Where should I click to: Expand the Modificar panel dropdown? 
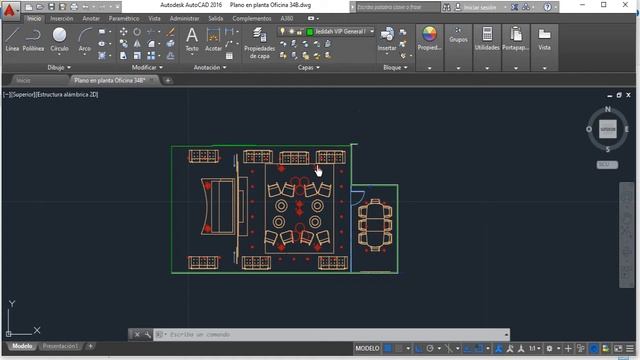point(147,67)
